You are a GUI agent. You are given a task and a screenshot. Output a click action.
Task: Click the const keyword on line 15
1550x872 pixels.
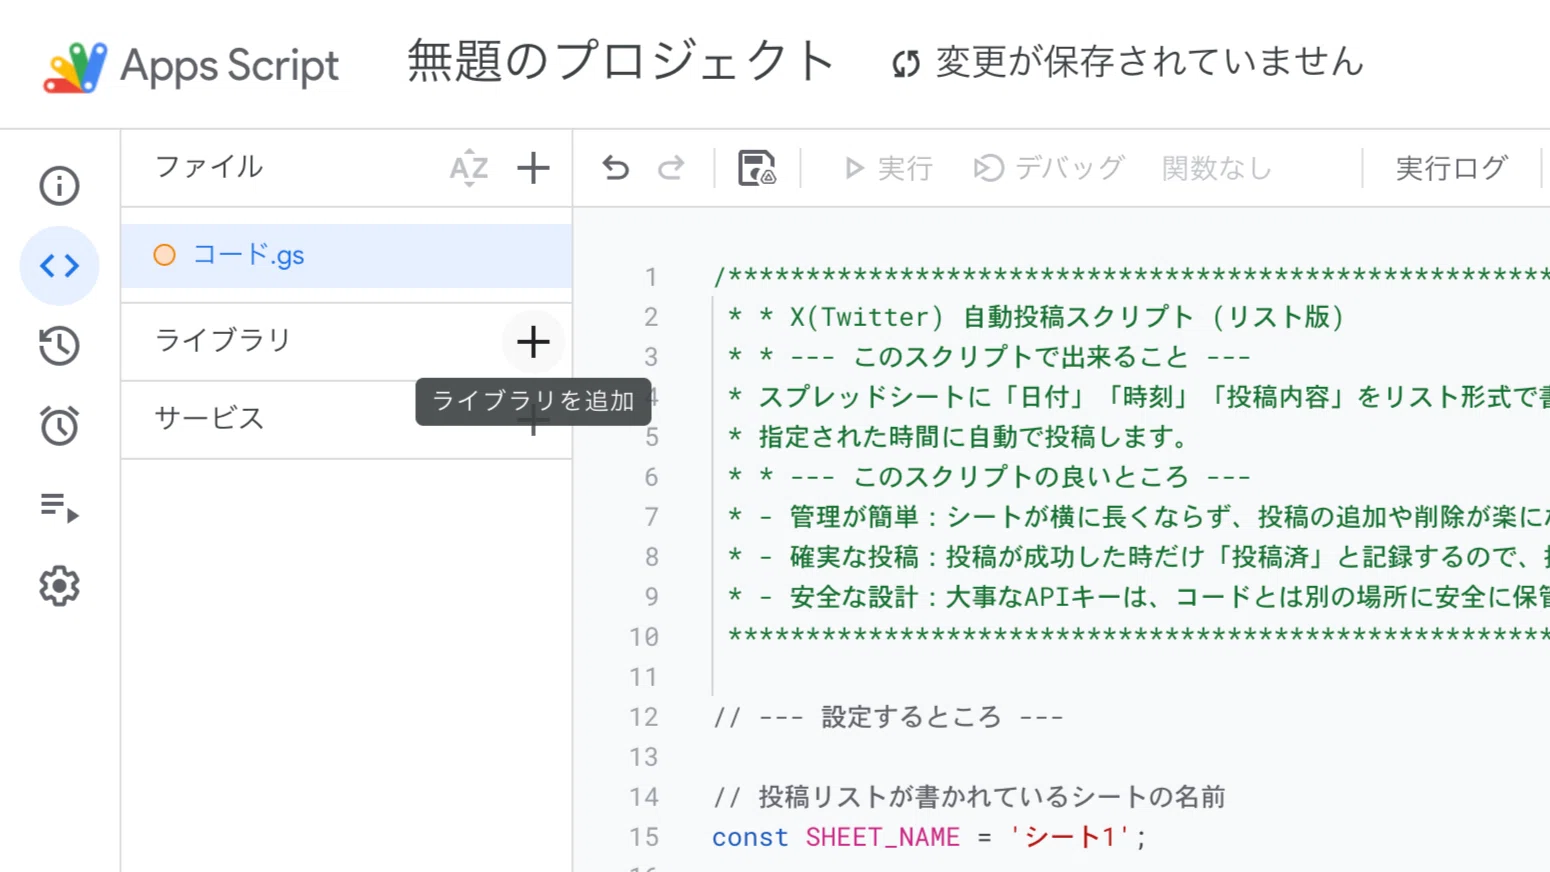pos(750,837)
